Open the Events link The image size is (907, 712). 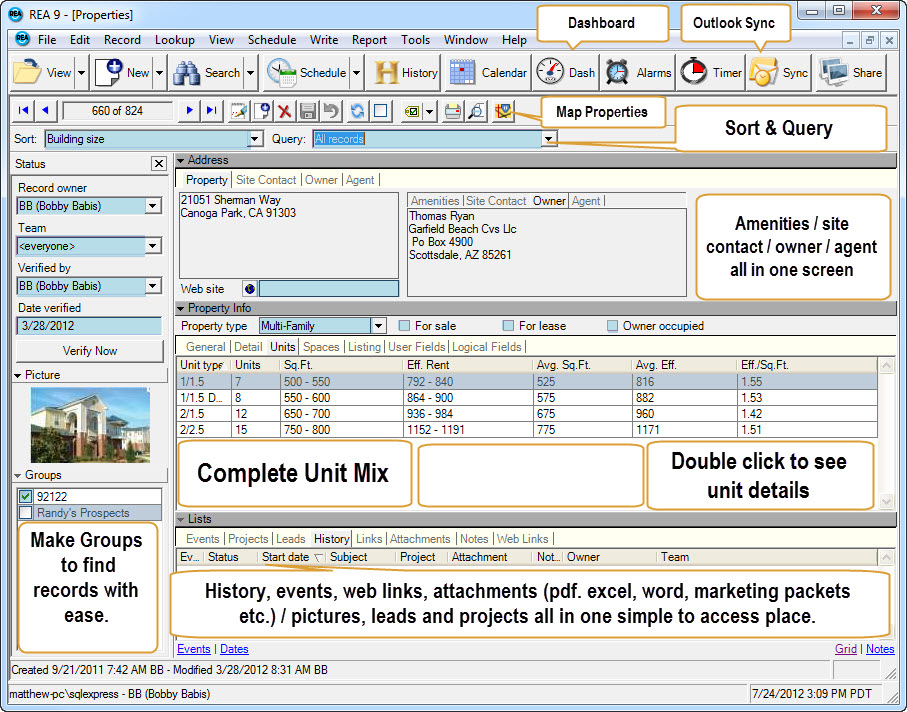click(x=194, y=649)
